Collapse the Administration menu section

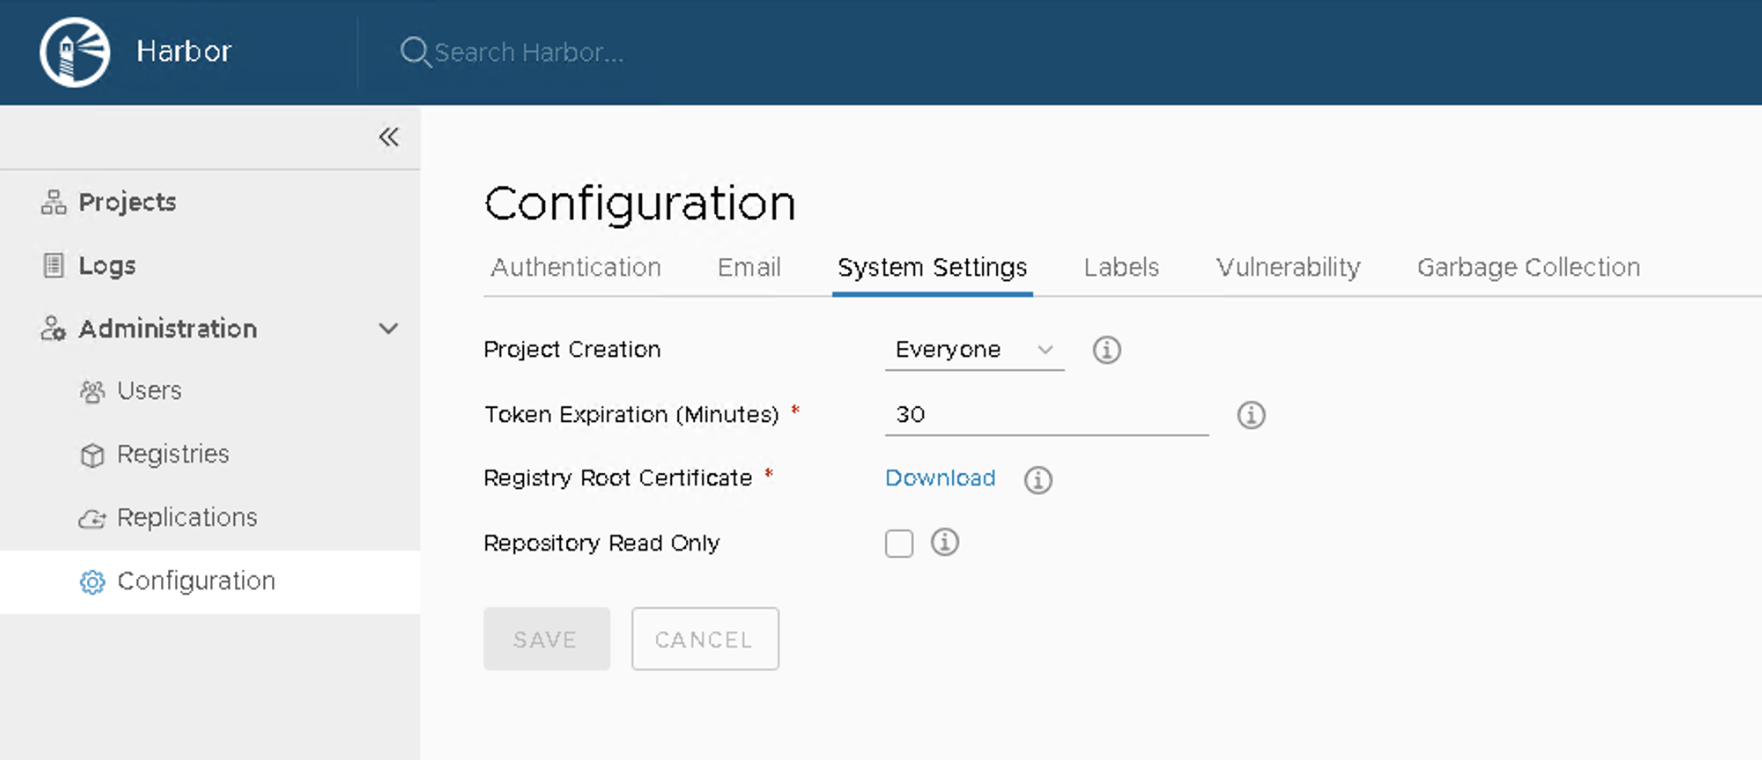(x=388, y=329)
